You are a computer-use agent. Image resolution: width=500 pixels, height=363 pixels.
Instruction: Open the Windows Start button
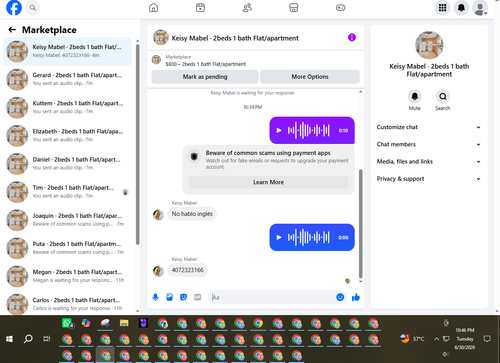tap(9, 339)
